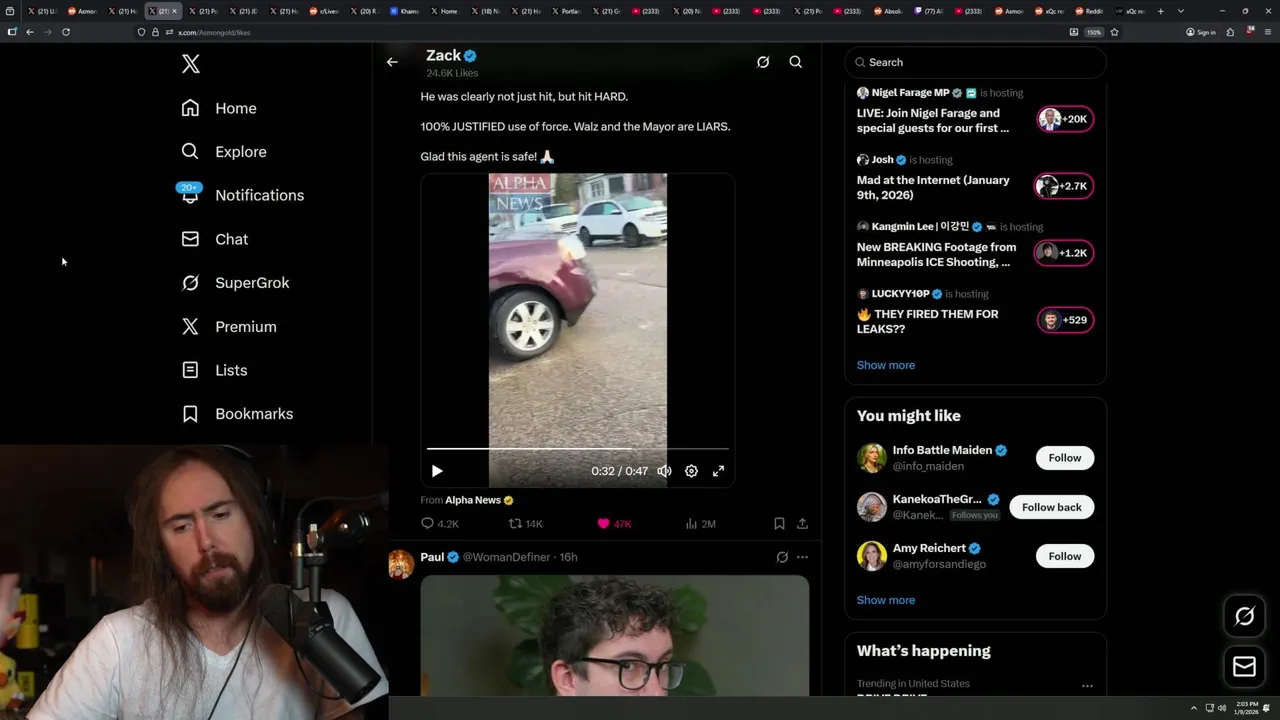Open Bookmarks page
Screen dimensions: 1280x720
[237, 414]
